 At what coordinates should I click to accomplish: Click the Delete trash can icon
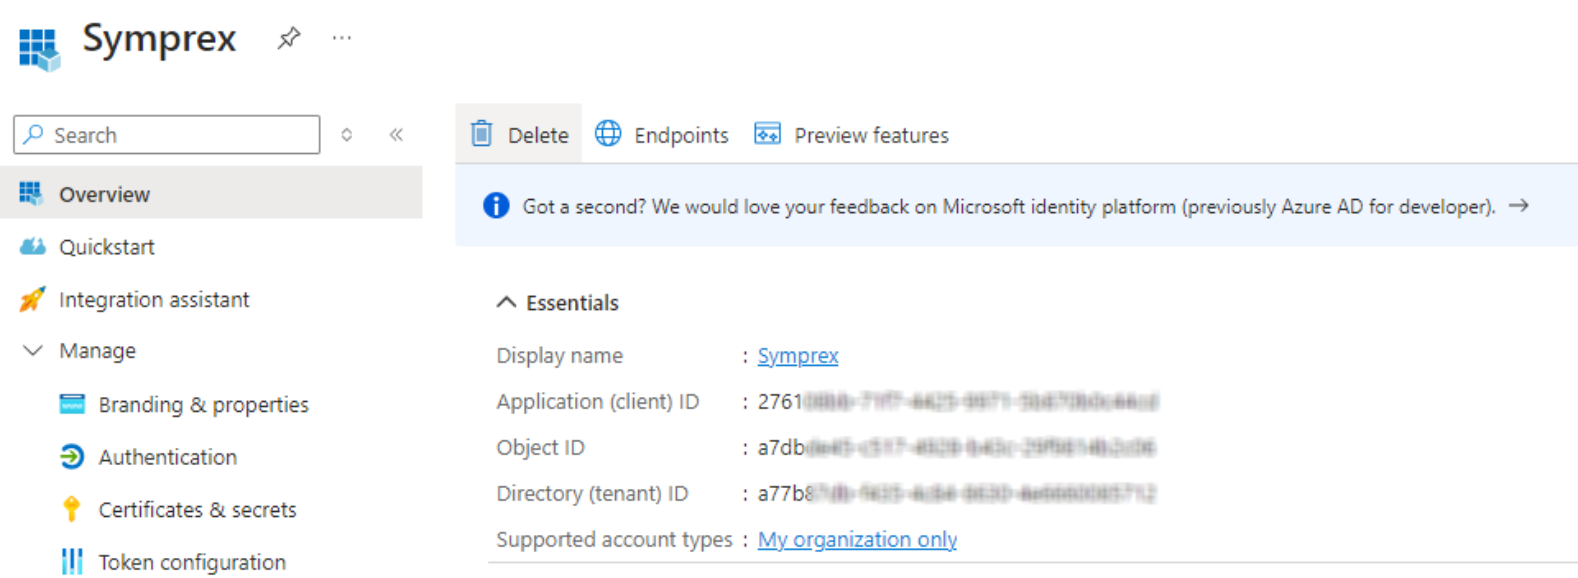point(482,133)
